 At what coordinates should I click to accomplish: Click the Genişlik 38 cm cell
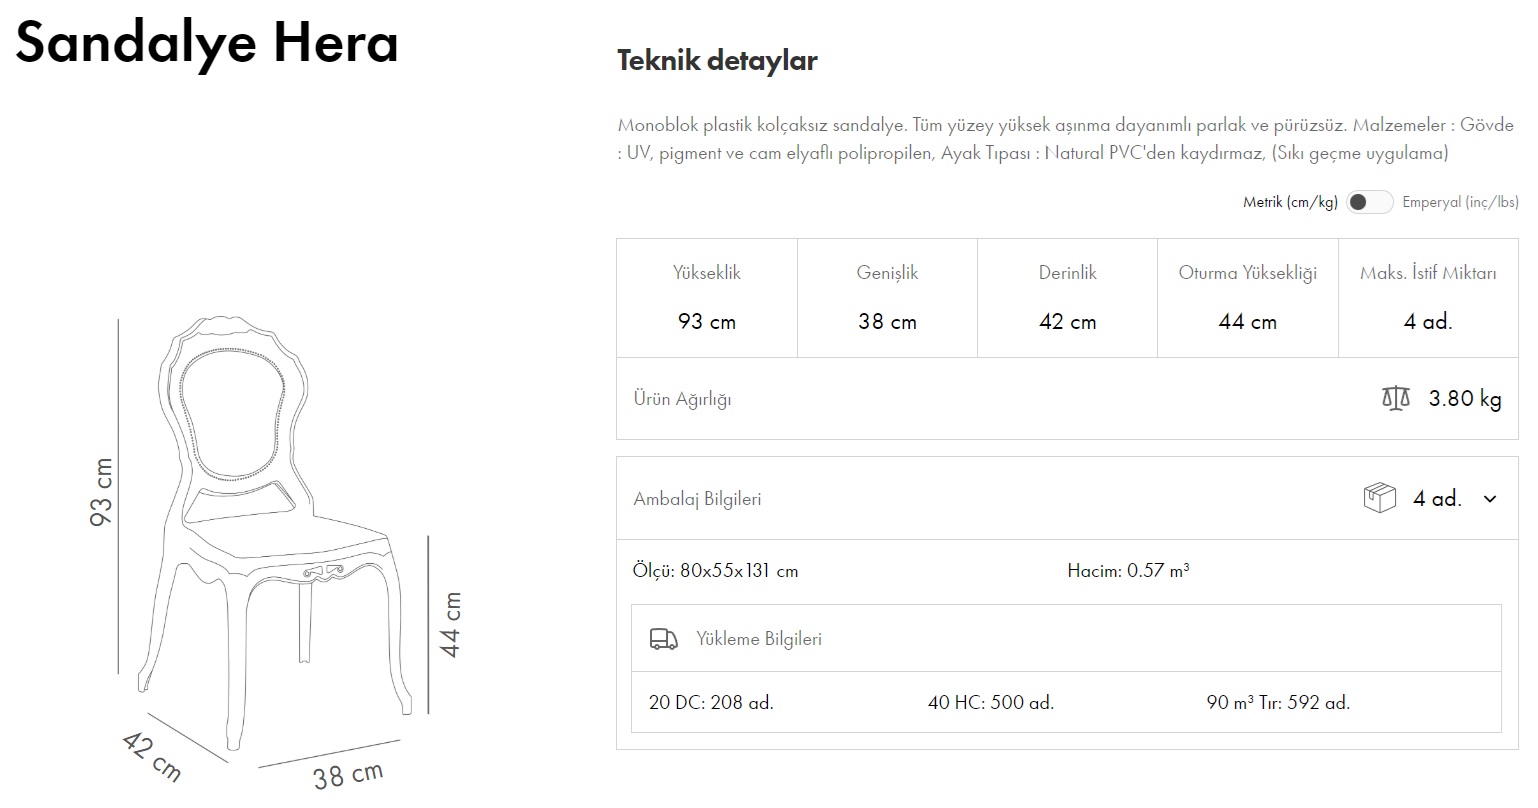[887, 298]
